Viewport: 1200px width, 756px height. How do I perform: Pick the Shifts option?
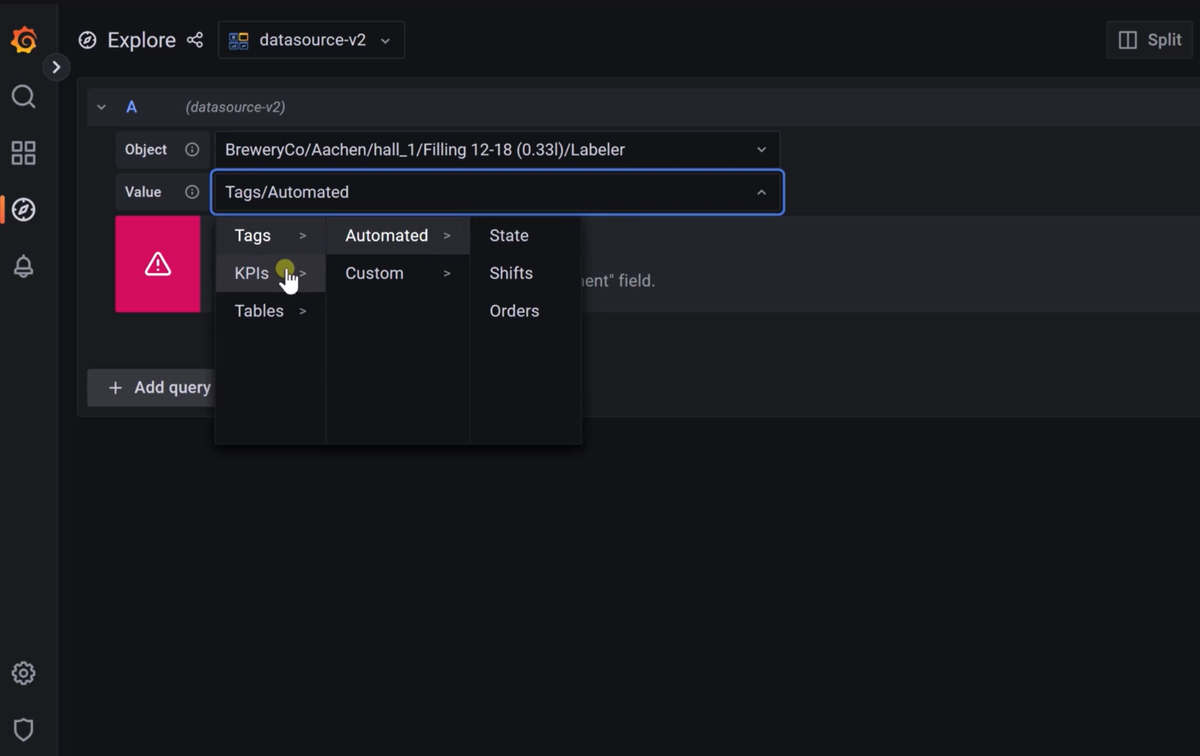coord(511,273)
